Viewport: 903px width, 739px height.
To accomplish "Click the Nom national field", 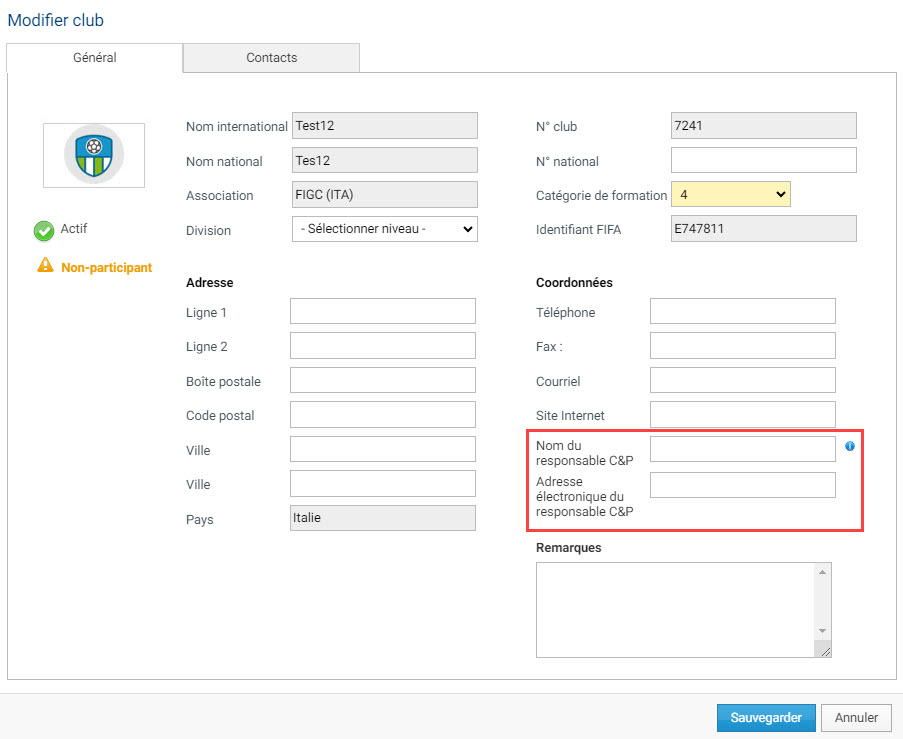I will point(385,160).
